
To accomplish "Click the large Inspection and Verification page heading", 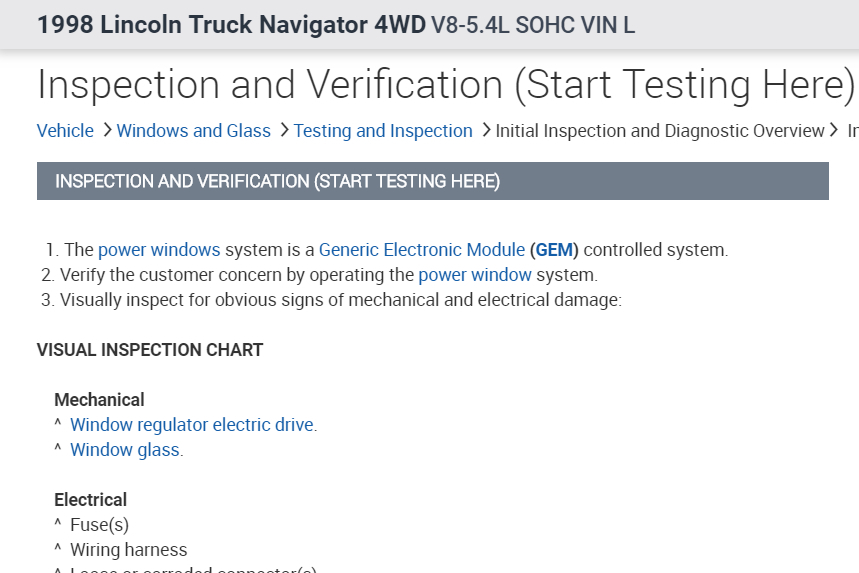I will [445, 86].
